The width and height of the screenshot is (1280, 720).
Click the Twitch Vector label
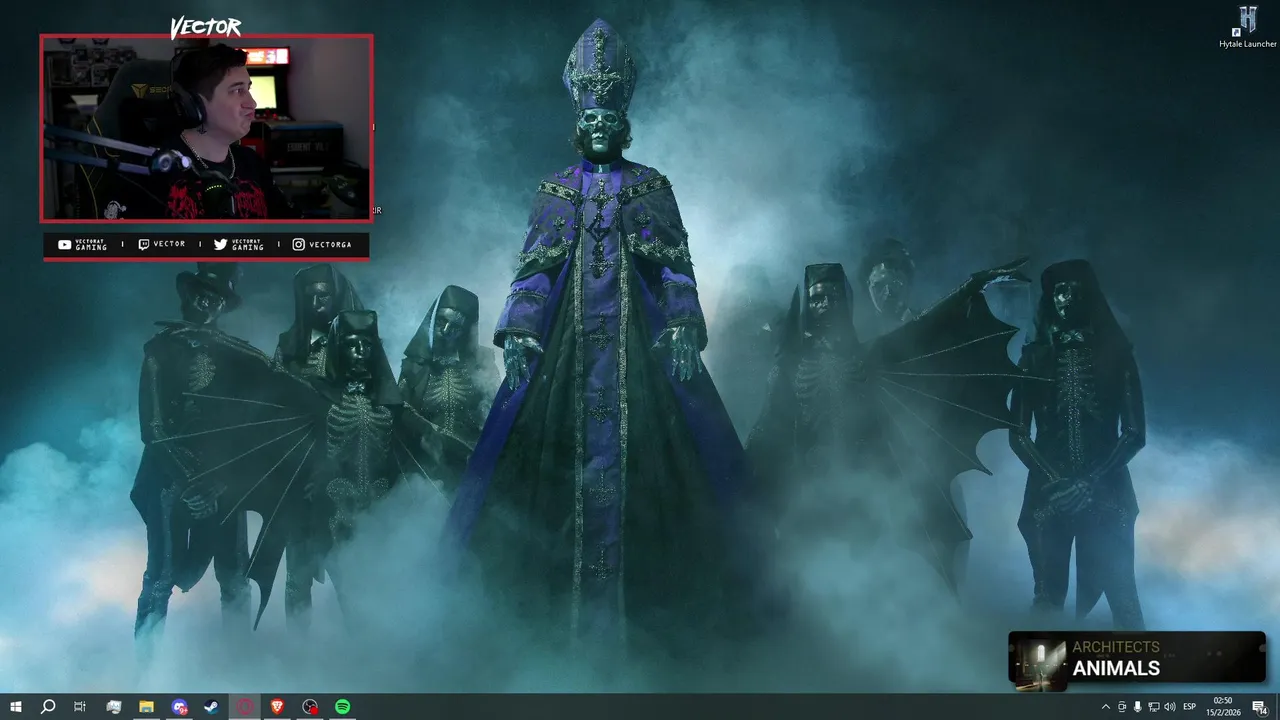click(x=161, y=244)
